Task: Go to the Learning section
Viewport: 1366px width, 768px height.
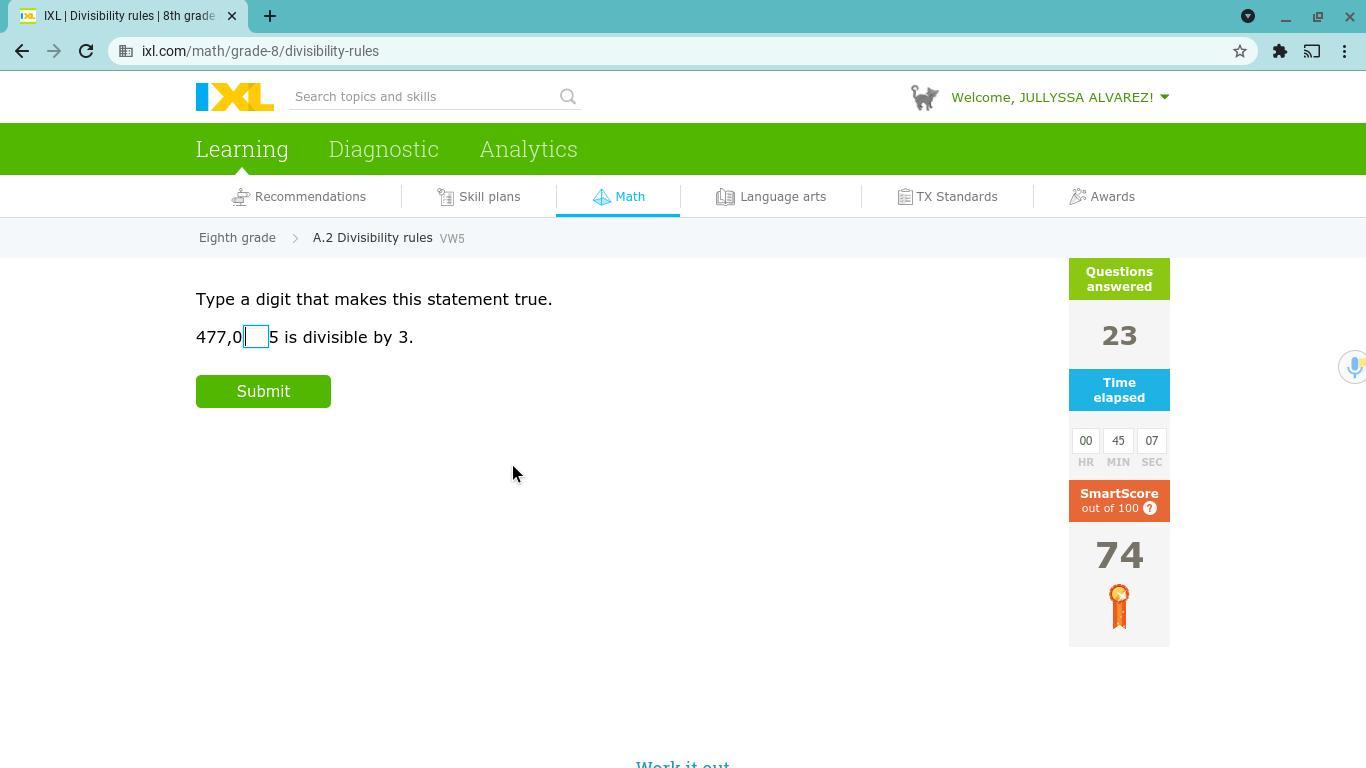Action: tap(242, 149)
